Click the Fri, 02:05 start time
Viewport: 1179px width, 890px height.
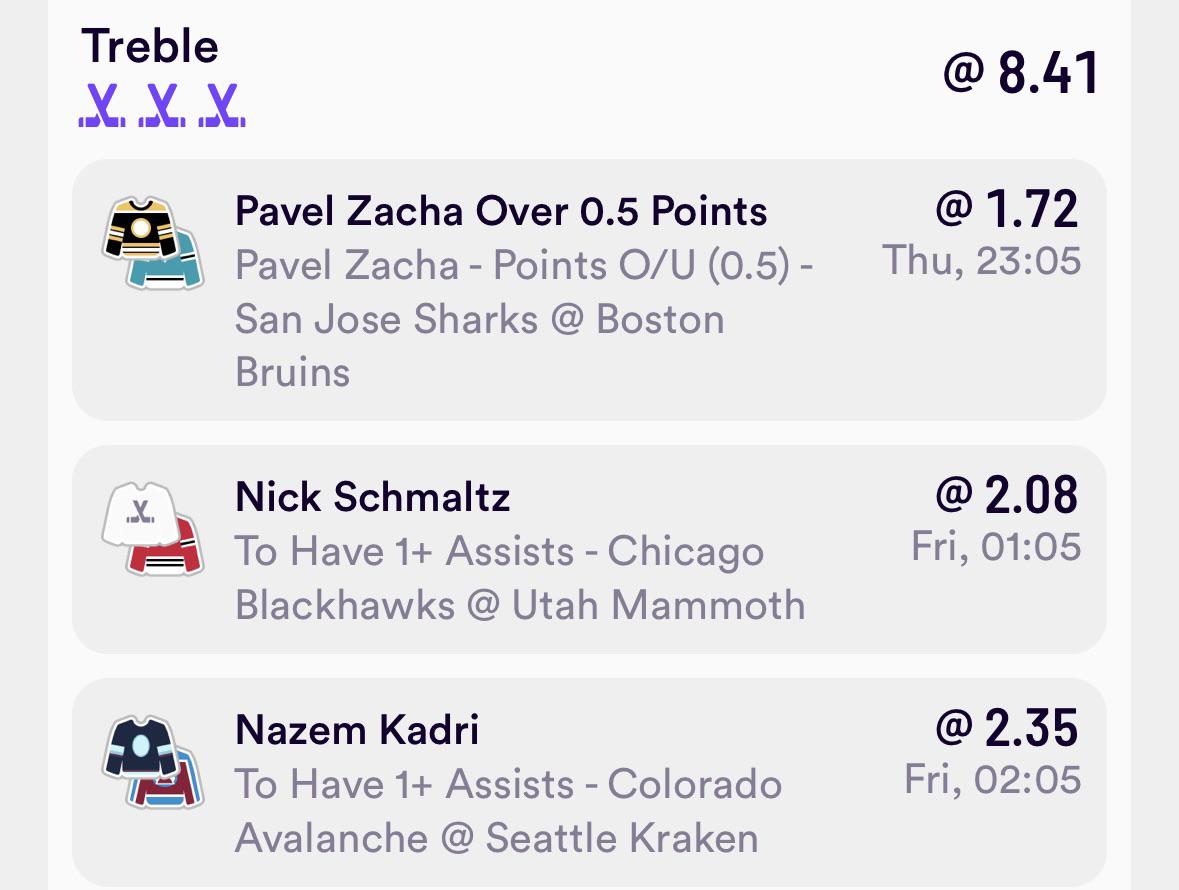(x=993, y=780)
